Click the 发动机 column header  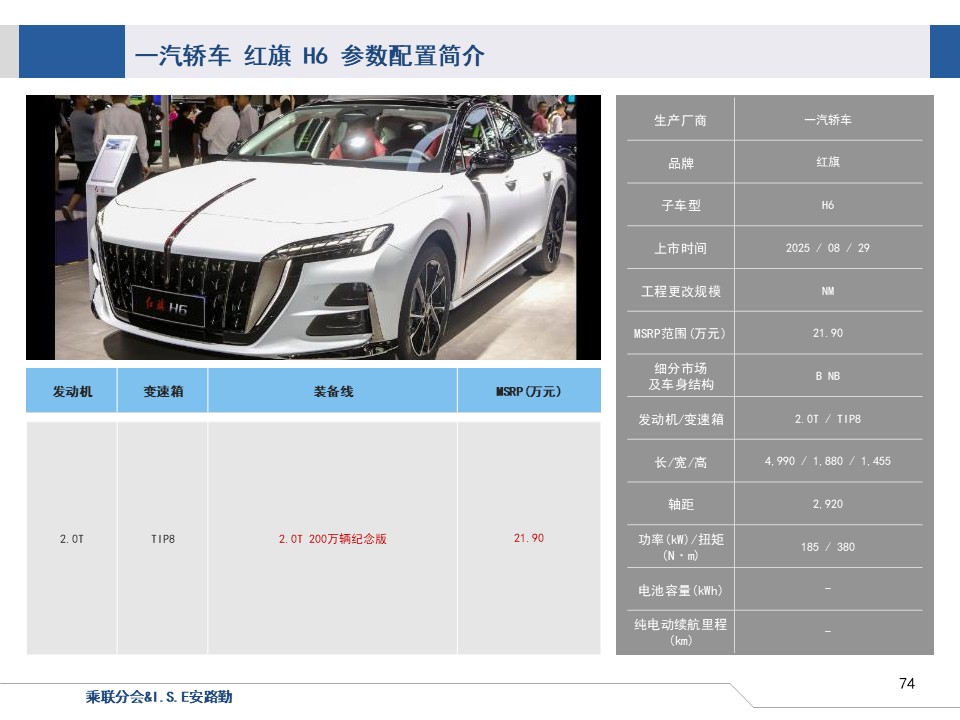[72, 391]
